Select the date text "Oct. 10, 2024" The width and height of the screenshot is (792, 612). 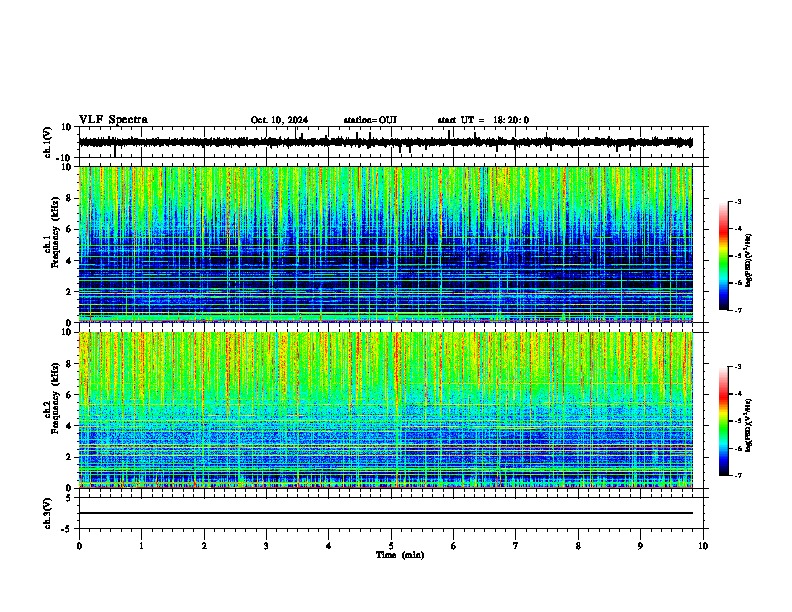click(x=279, y=120)
